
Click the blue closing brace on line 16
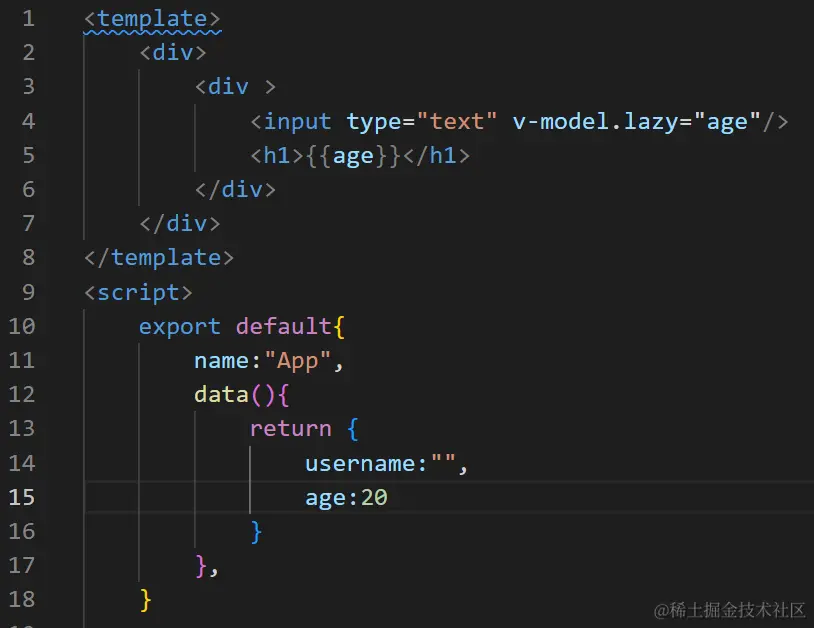tap(256, 532)
